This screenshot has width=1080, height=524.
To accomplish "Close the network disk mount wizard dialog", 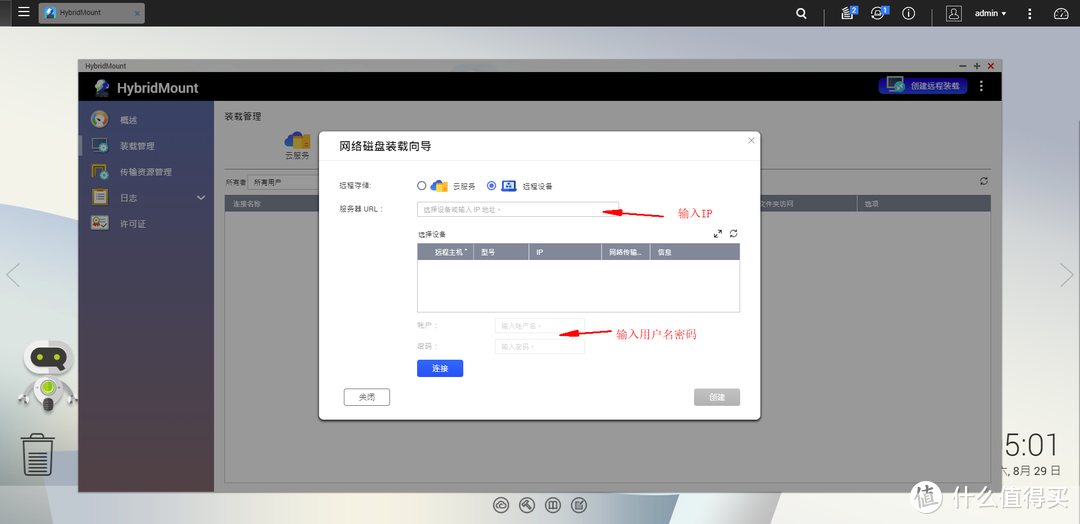I will tap(751, 140).
